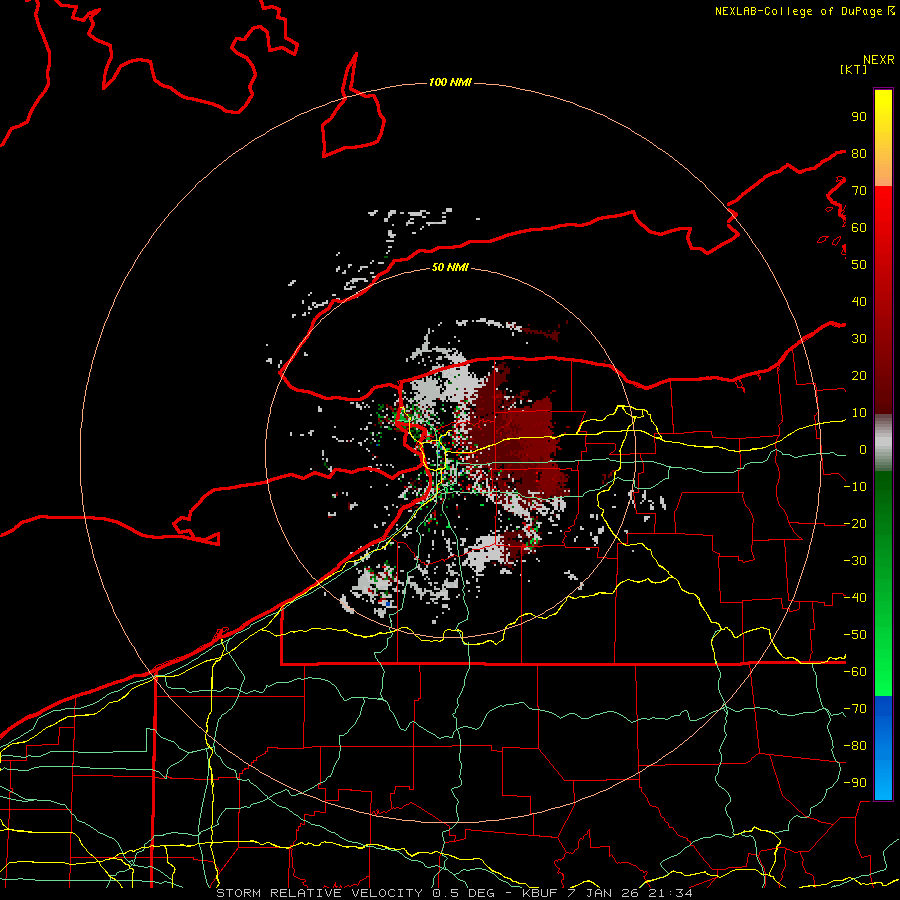Click the 30 value on velocity scale
The width and height of the screenshot is (900, 900).
(859, 339)
